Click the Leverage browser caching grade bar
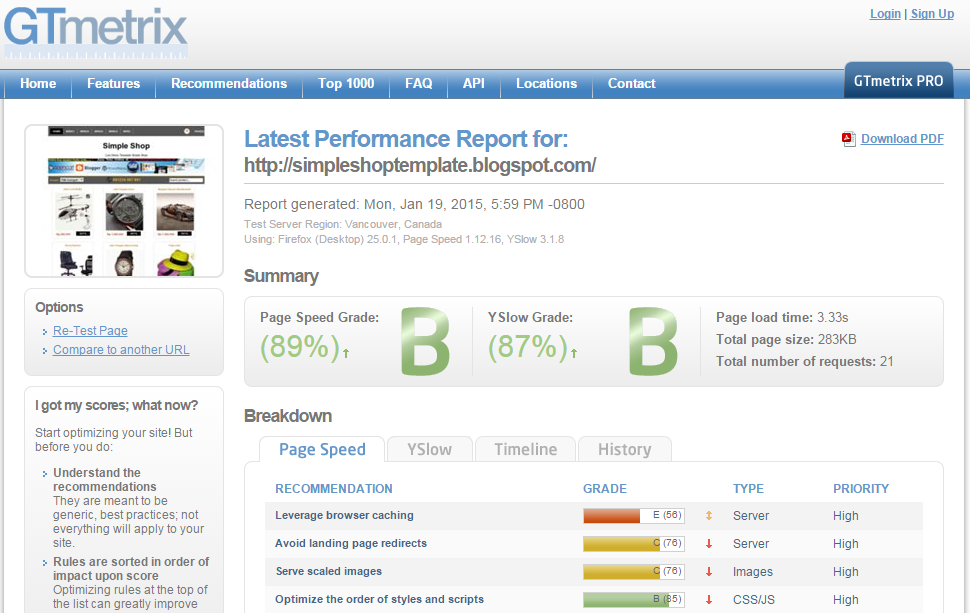The height and width of the screenshot is (613, 970). pyautogui.click(x=633, y=516)
